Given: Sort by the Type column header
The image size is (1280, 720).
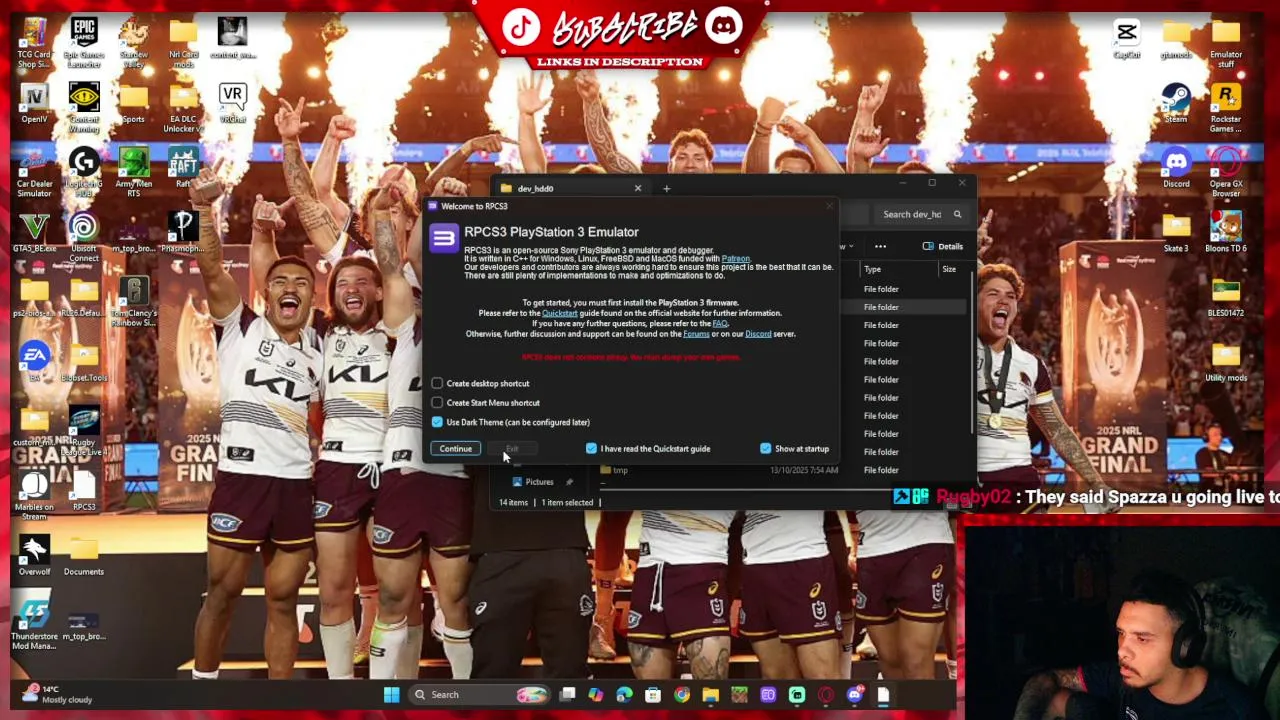Looking at the screenshot, I should (x=873, y=269).
